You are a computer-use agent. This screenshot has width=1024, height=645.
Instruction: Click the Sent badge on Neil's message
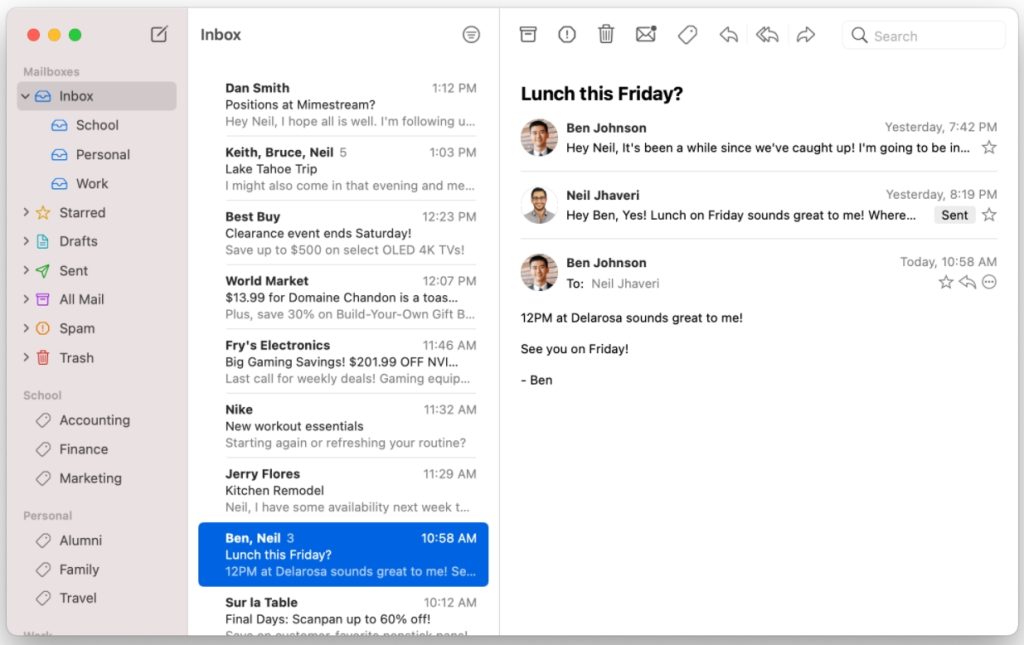(x=954, y=215)
